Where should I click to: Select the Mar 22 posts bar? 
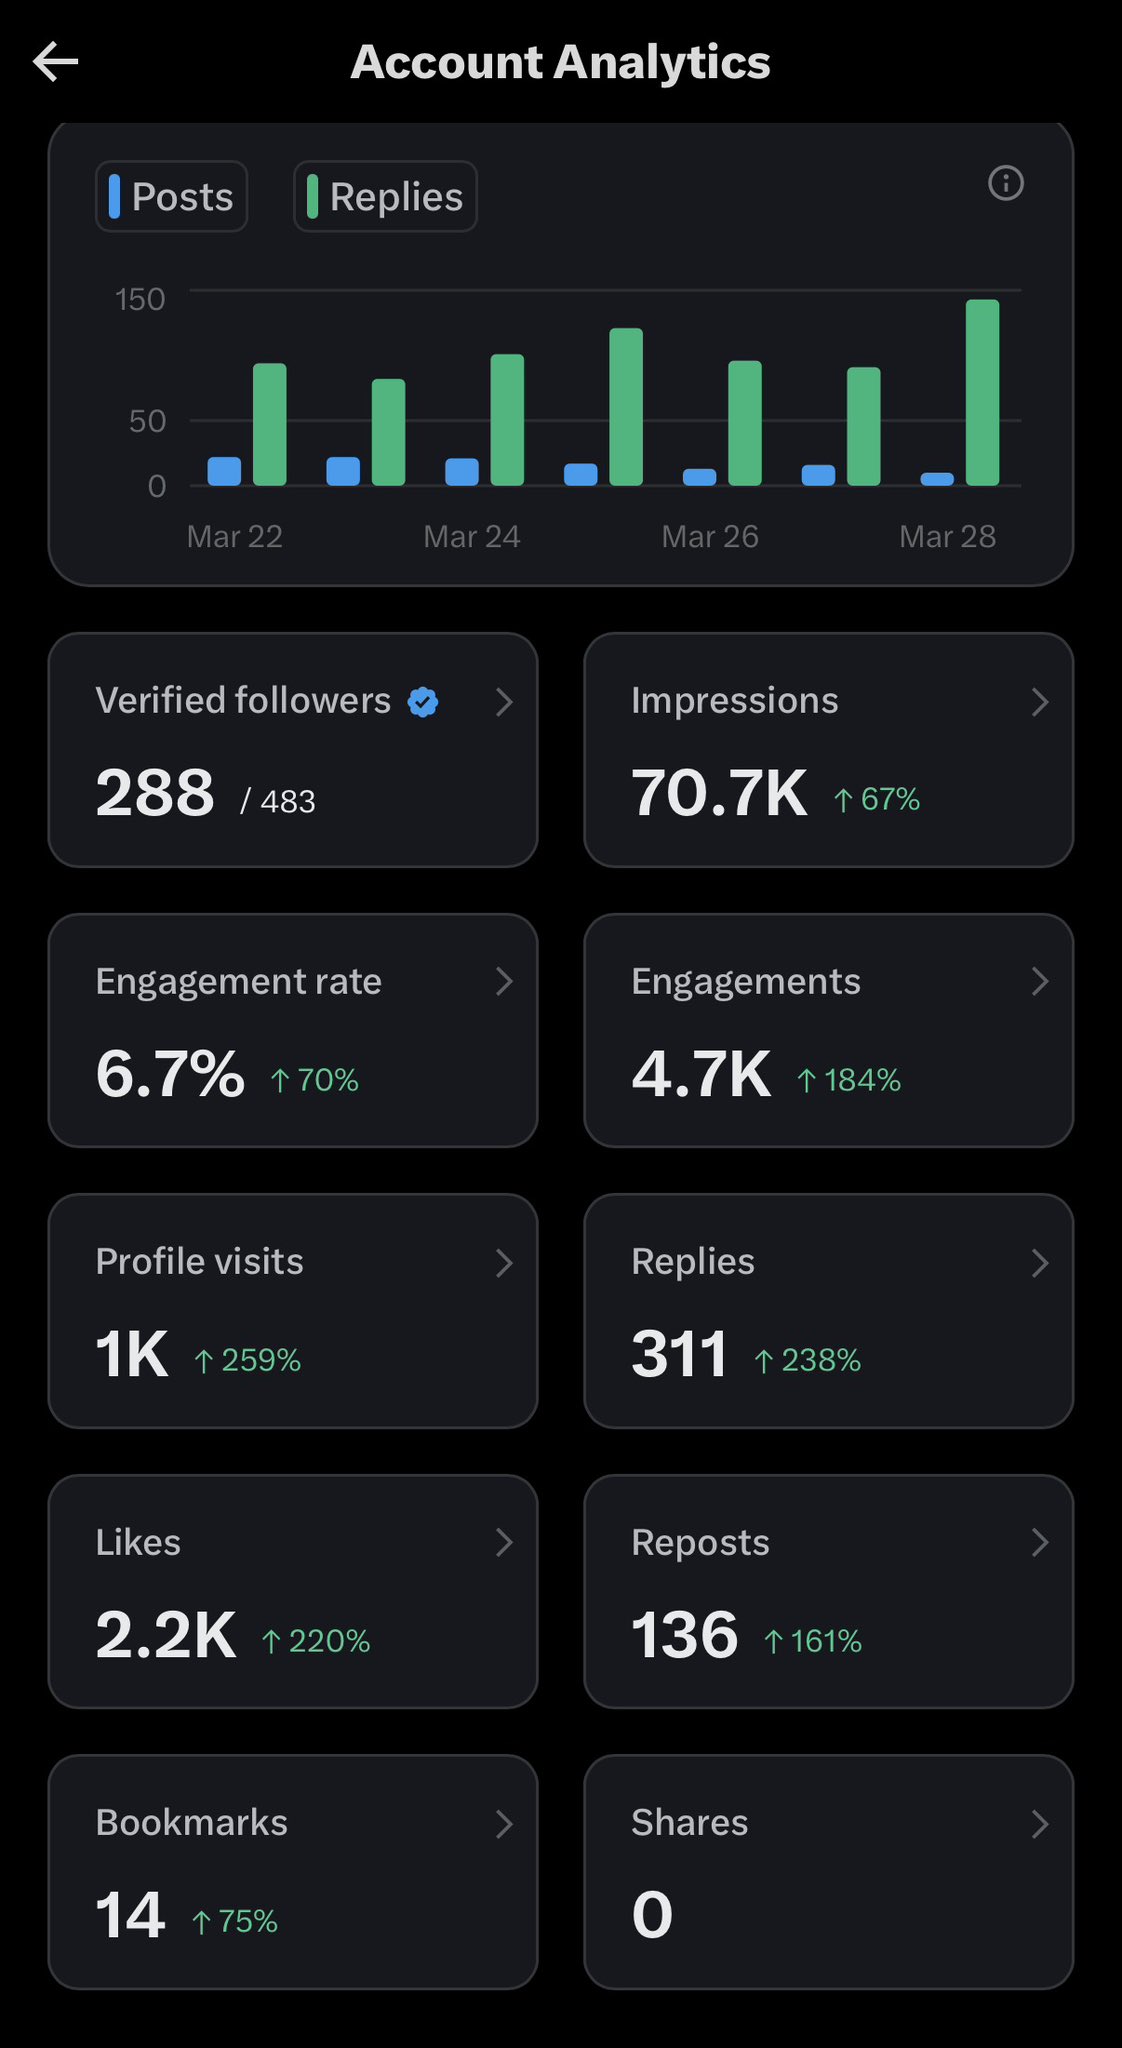click(224, 471)
